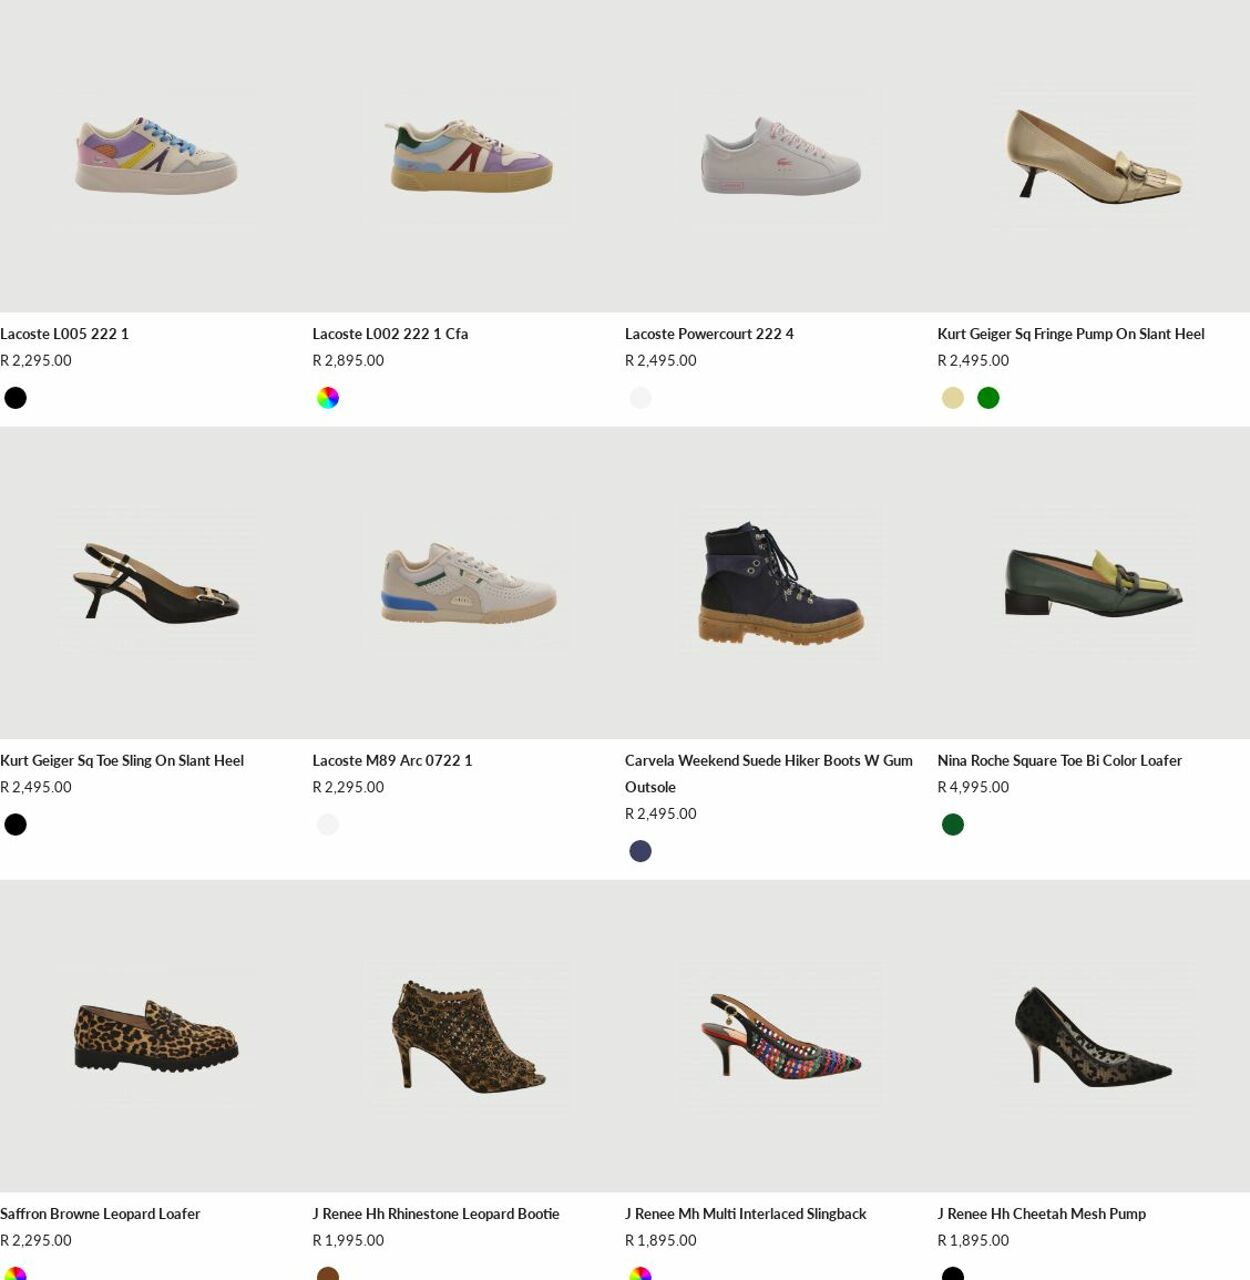Open the Lacoste L005 222 1 sneaker image
1250x1280 pixels.
156,156
